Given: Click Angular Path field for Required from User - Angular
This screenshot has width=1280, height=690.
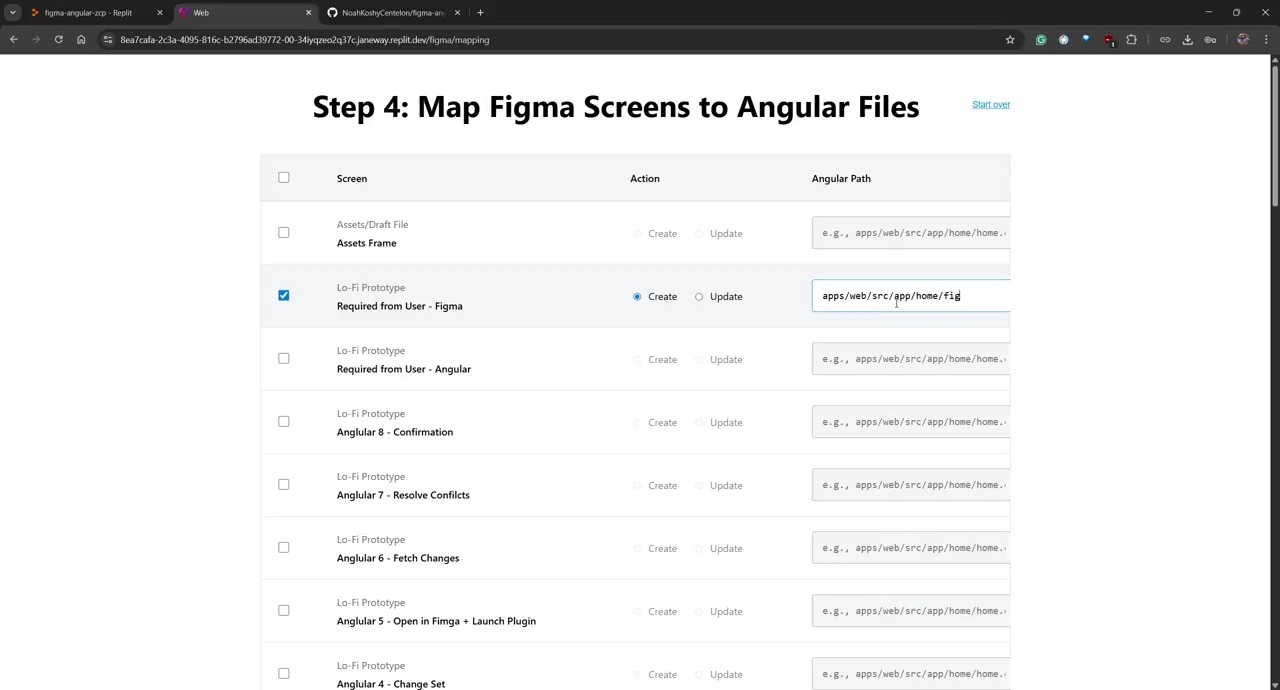Looking at the screenshot, I should click(x=911, y=359).
